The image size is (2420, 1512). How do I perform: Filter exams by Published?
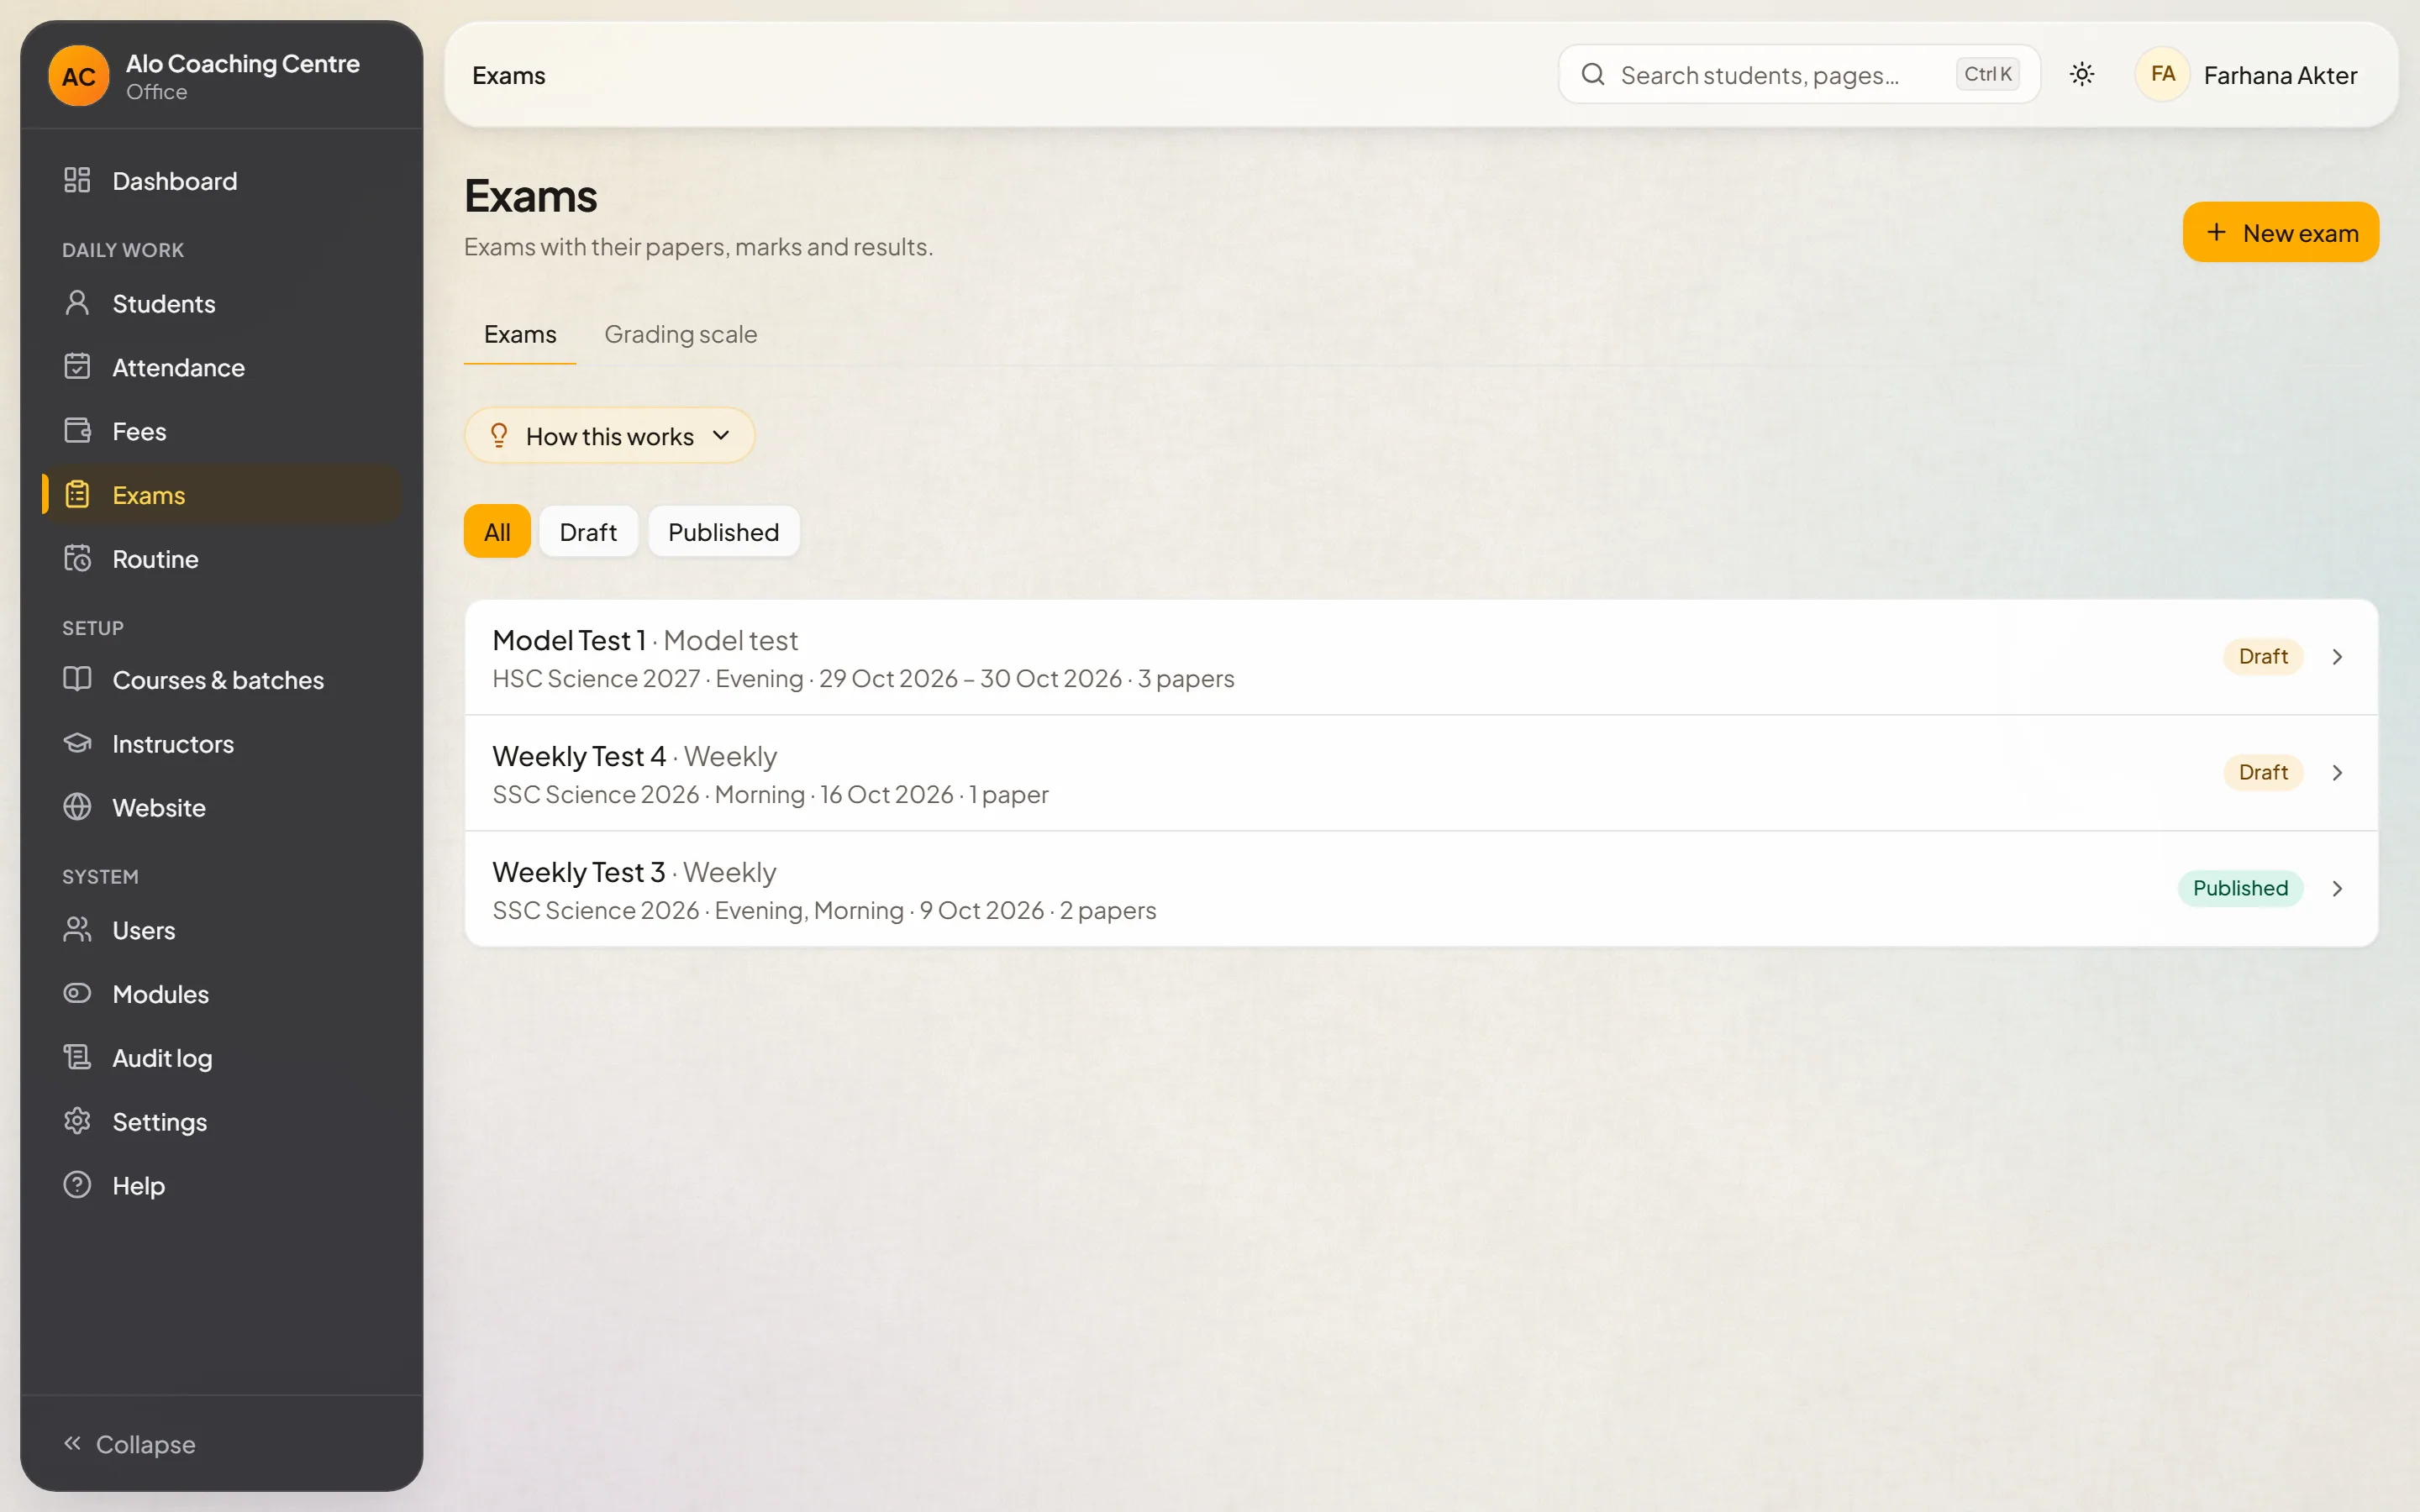(723, 532)
